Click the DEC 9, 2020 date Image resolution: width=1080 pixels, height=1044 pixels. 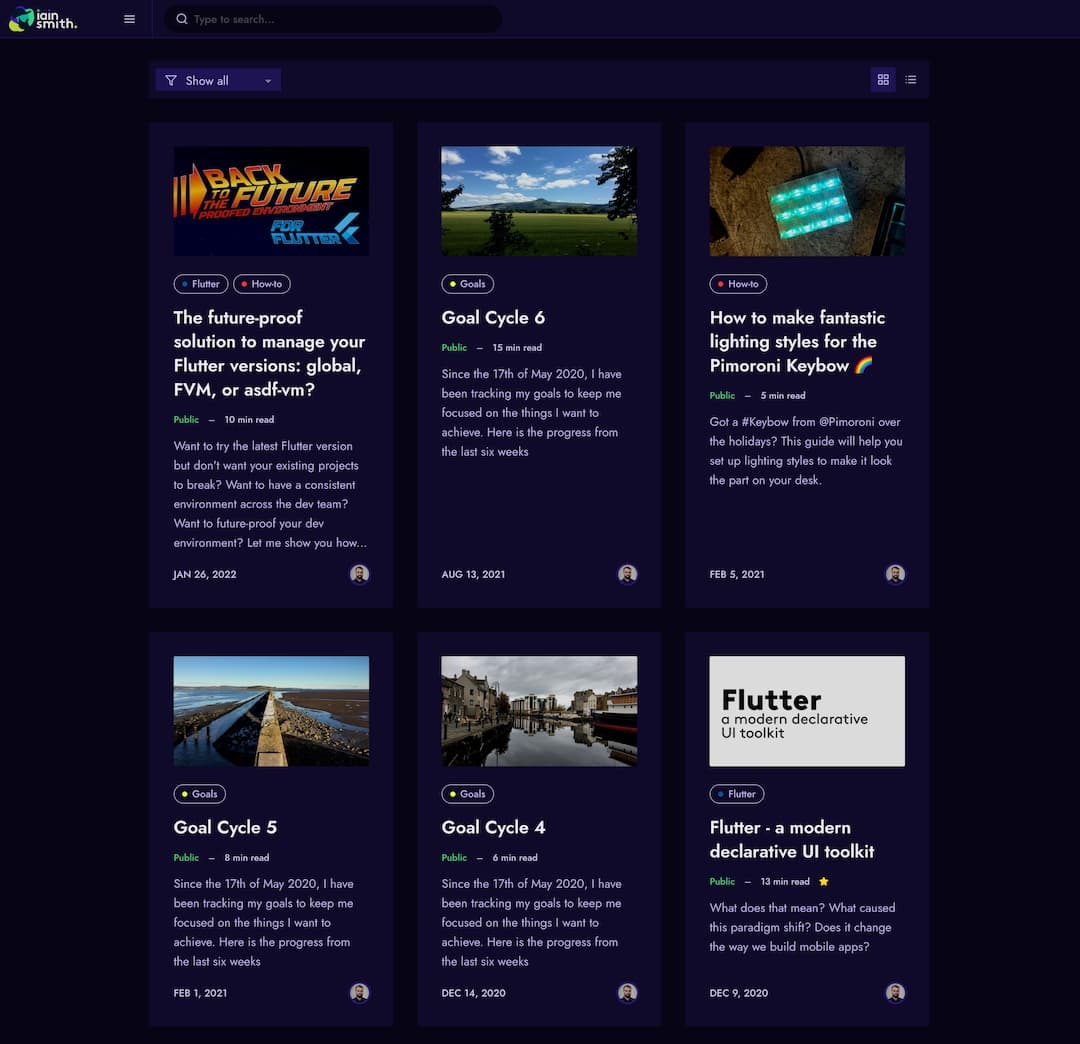coord(738,993)
